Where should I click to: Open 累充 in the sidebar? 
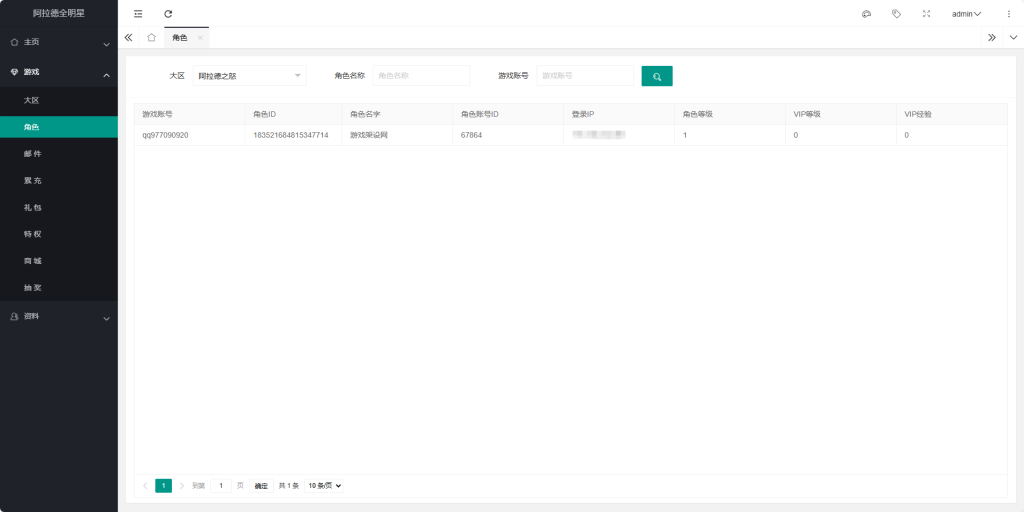[x=59, y=181]
